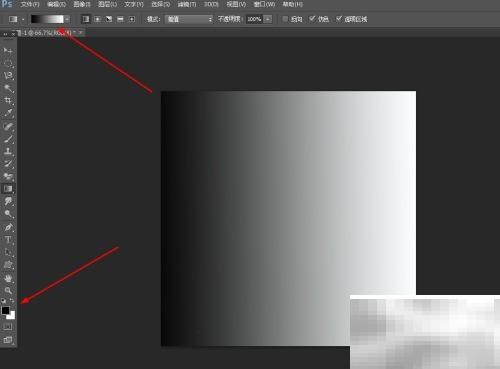The width and height of the screenshot is (500, 369).
Task: Open the Help (帮助) menu
Action: pyautogui.click(x=293, y=4)
